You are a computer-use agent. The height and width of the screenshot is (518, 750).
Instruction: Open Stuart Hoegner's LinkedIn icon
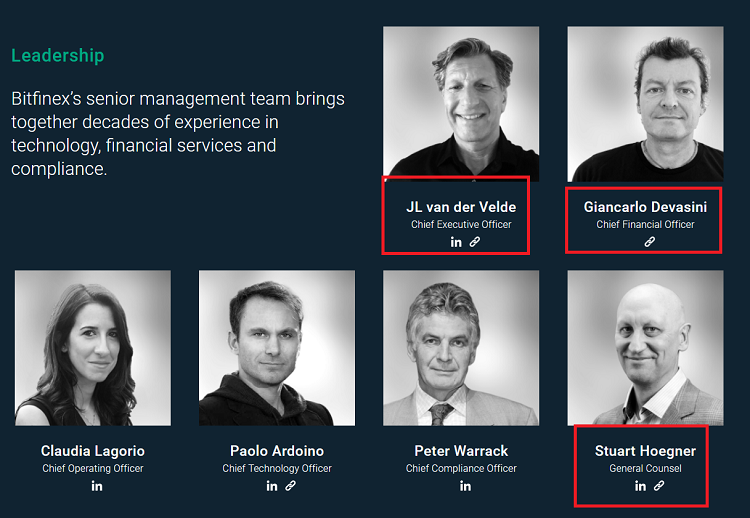click(641, 486)
